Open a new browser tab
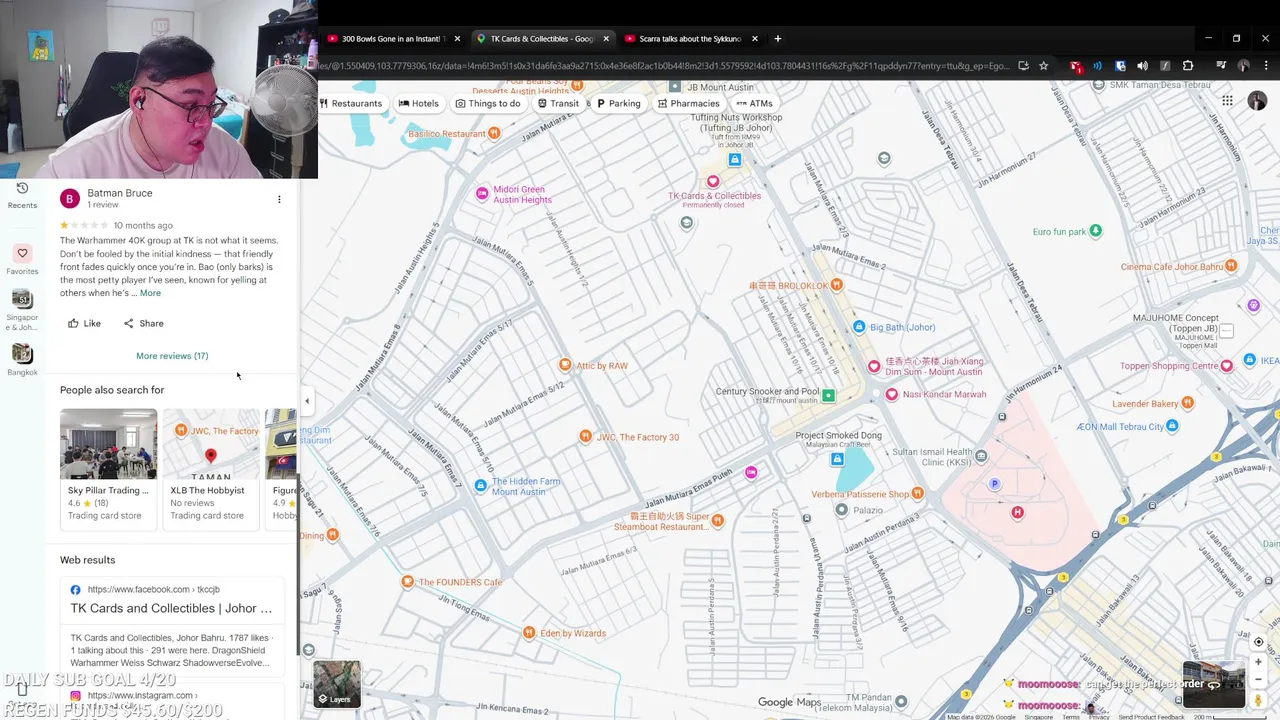The height and width of the screenshot is (720, 1280). pyautogui.click(x=778, y=39)
